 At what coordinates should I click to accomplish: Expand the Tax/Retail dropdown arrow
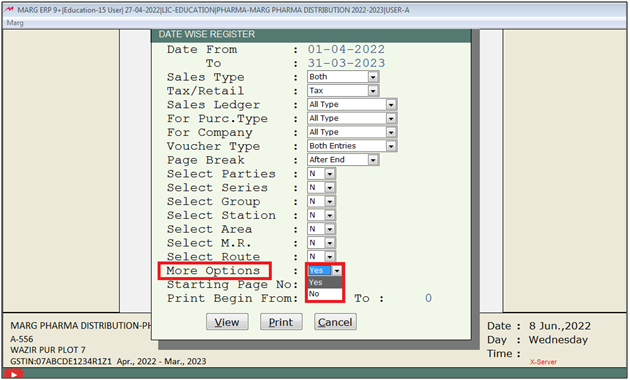point(373,91)
